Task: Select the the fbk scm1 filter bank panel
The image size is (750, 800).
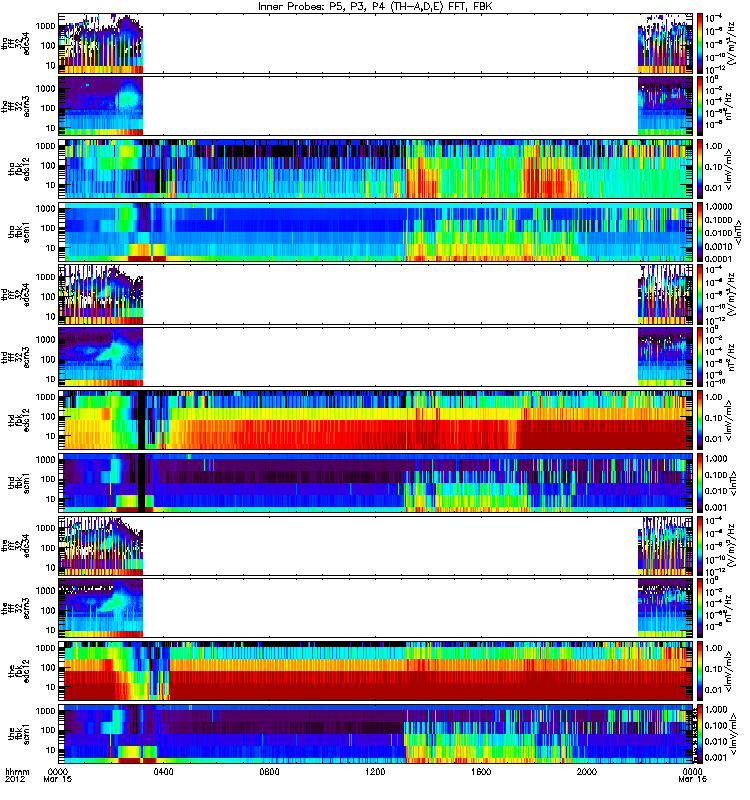Action: (x=376, y=734)
